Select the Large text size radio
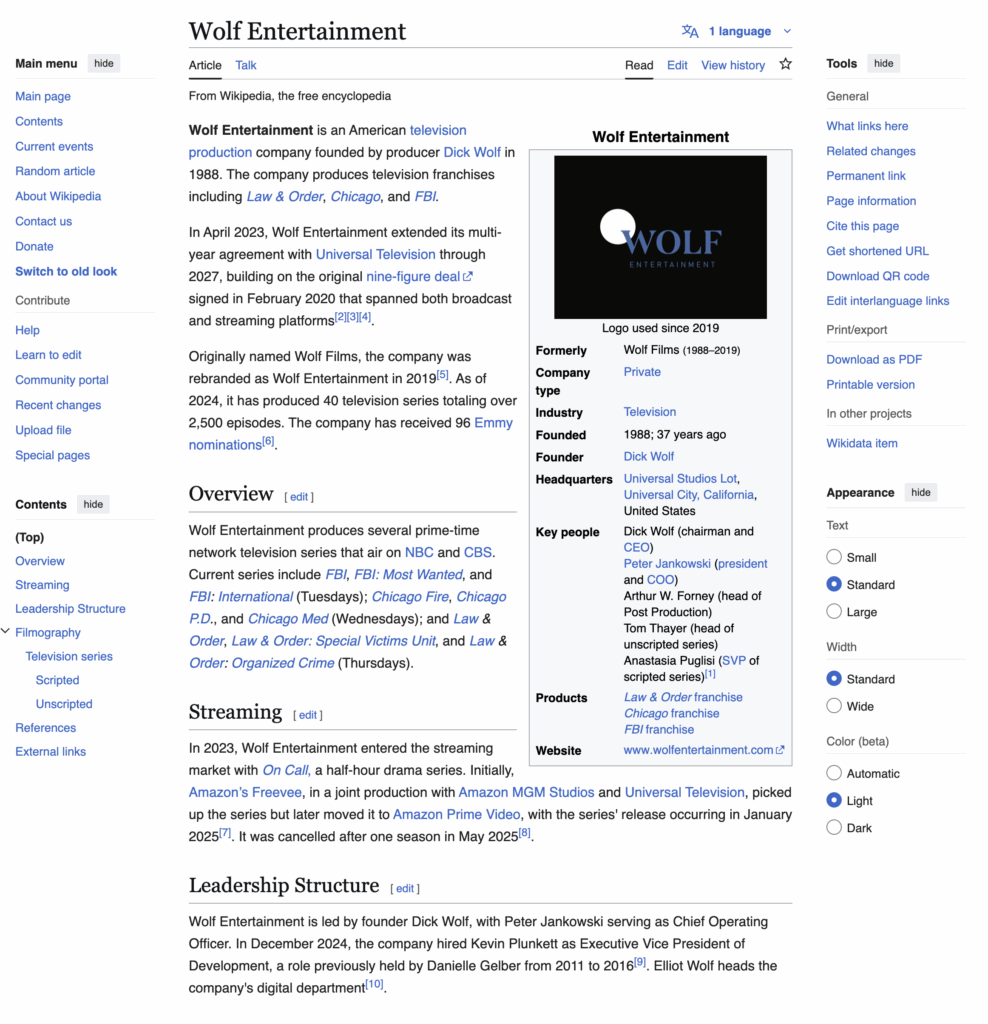 (x=834, y=612)
